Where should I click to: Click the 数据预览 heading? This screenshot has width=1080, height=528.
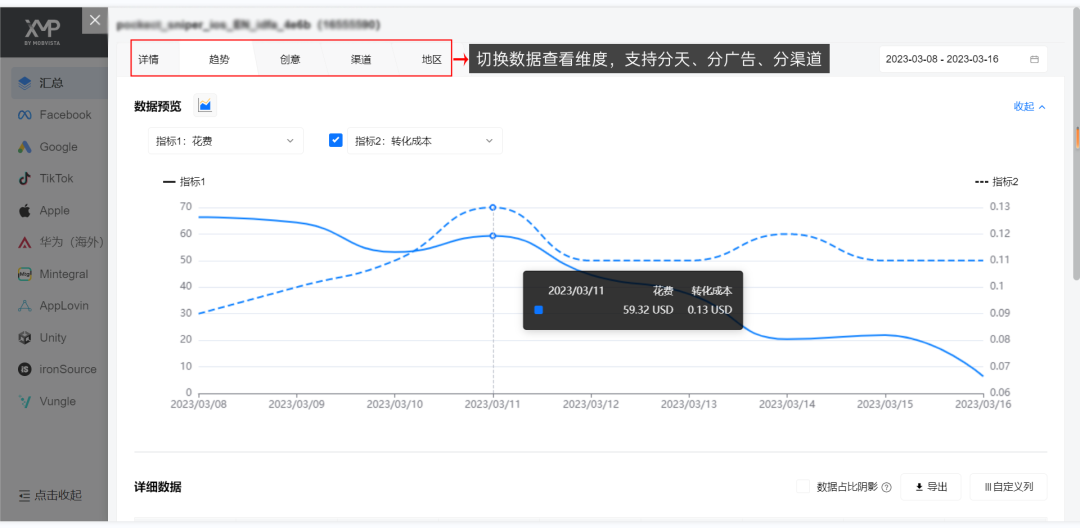[x=158, y=106]
